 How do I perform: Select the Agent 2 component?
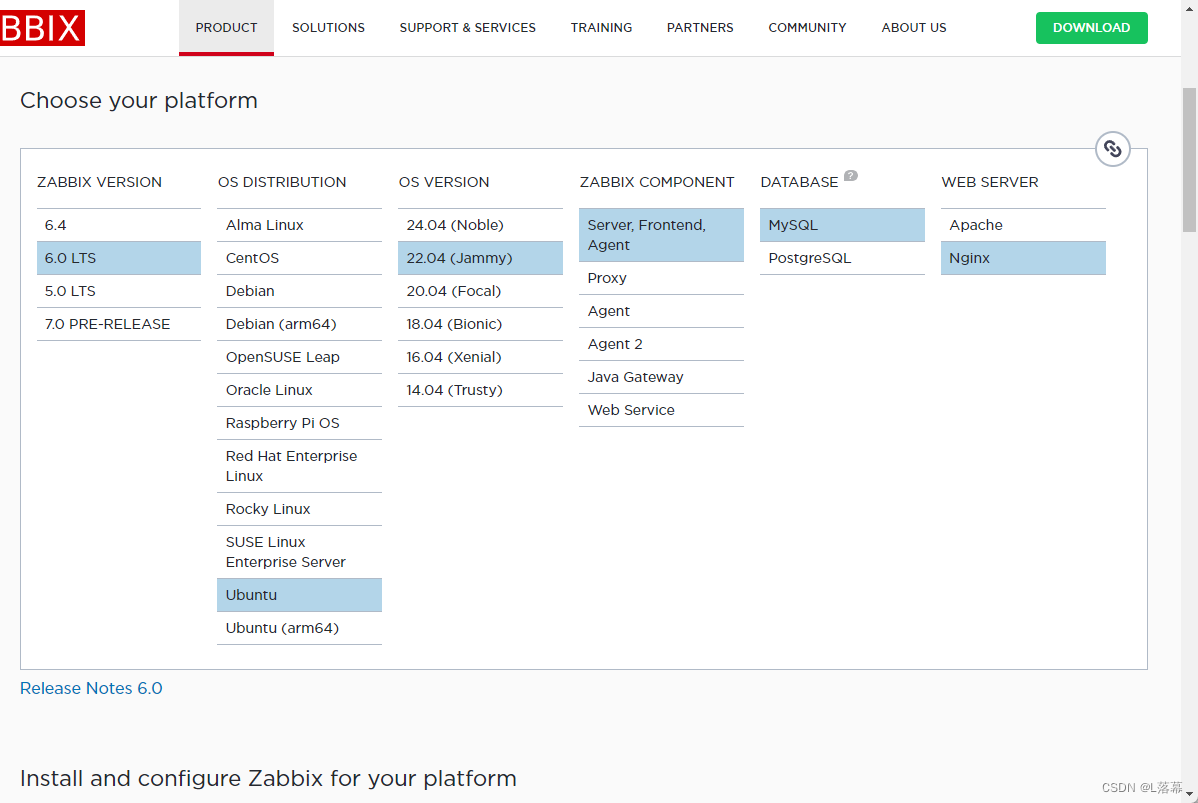pyautogui.click(x=662, y=344)
